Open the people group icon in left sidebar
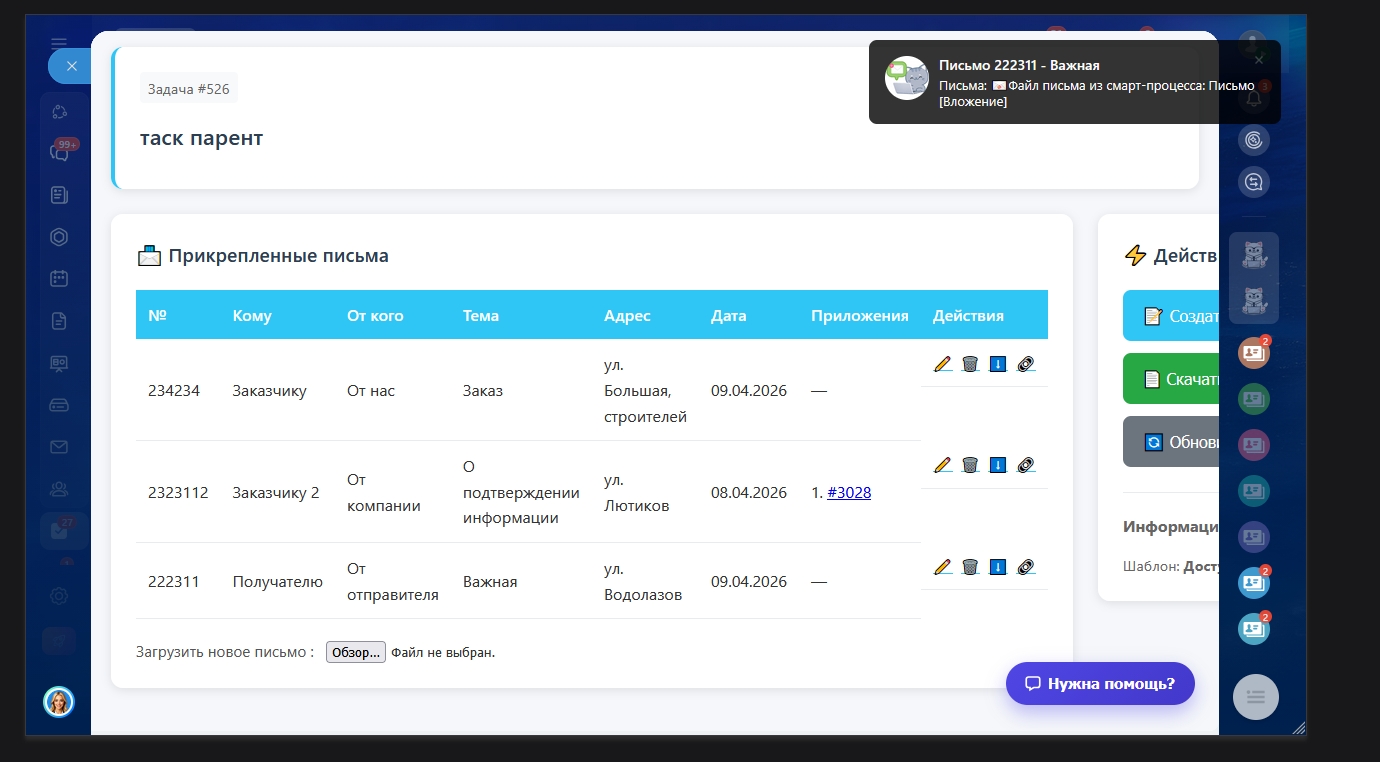The width and height of the screenshot is (1380, 762). [x=59, y=489]
